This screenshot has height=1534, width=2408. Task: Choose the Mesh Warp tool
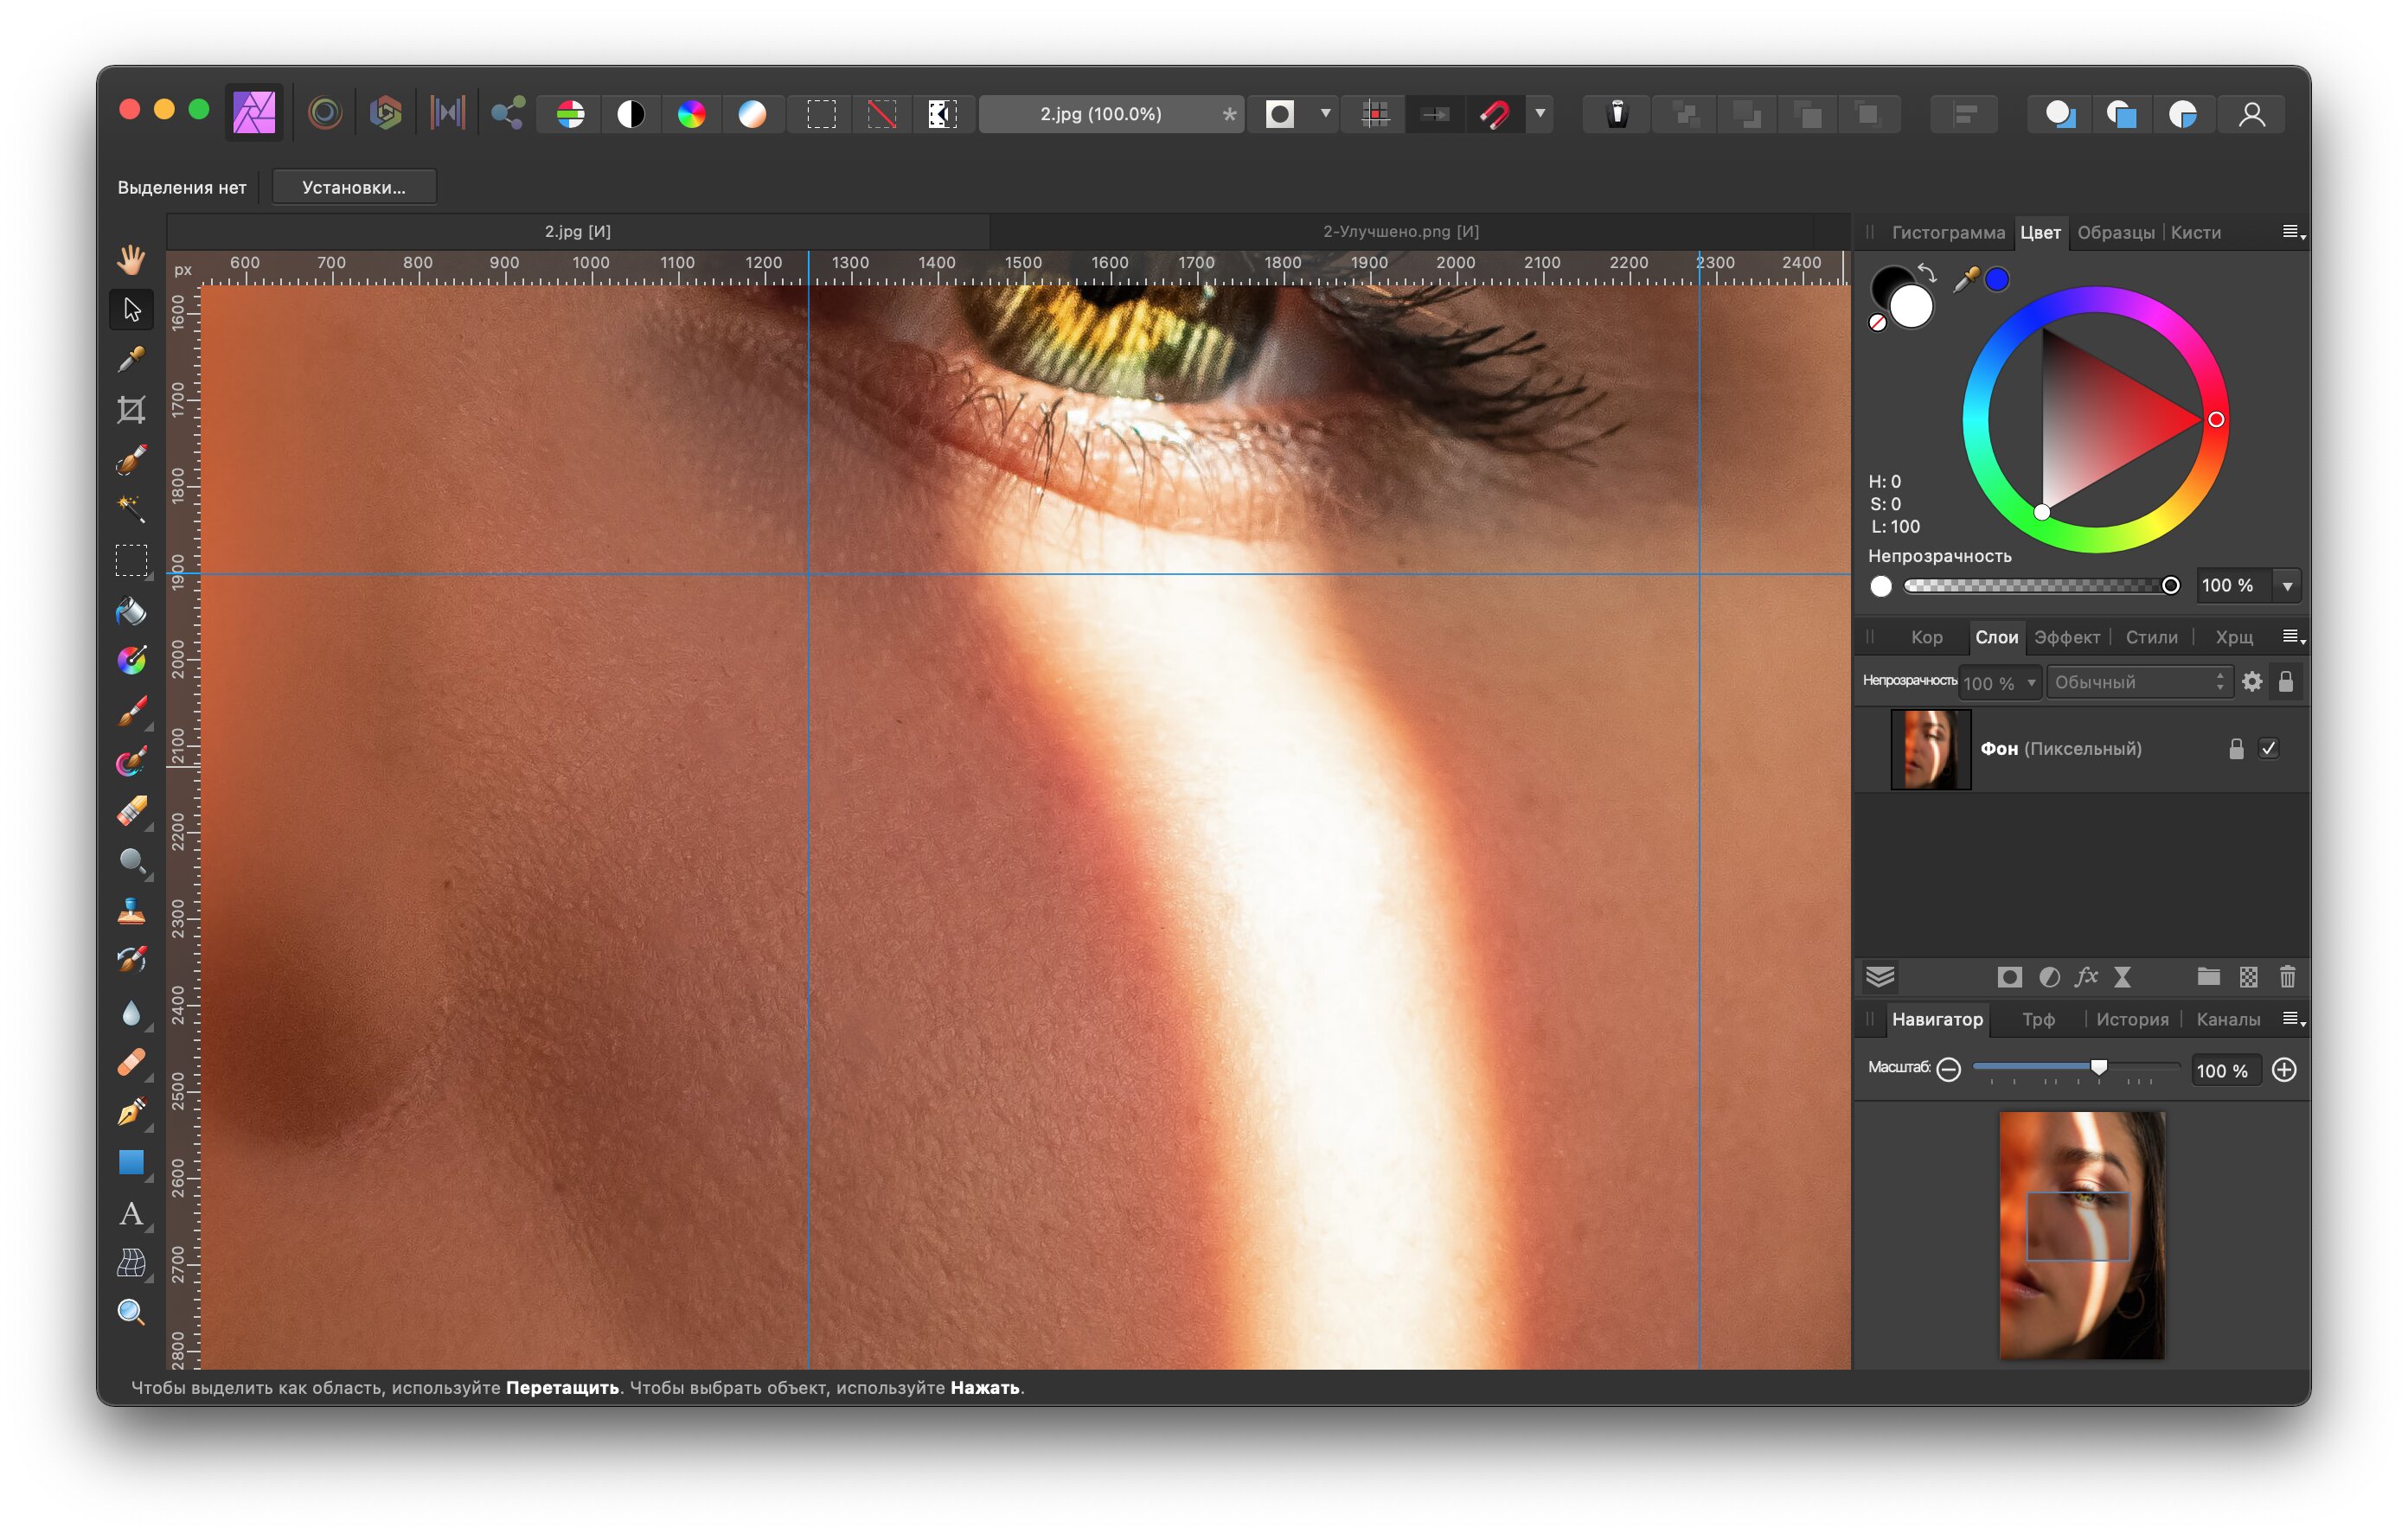pyautogui.click(x=131, y=1263)
